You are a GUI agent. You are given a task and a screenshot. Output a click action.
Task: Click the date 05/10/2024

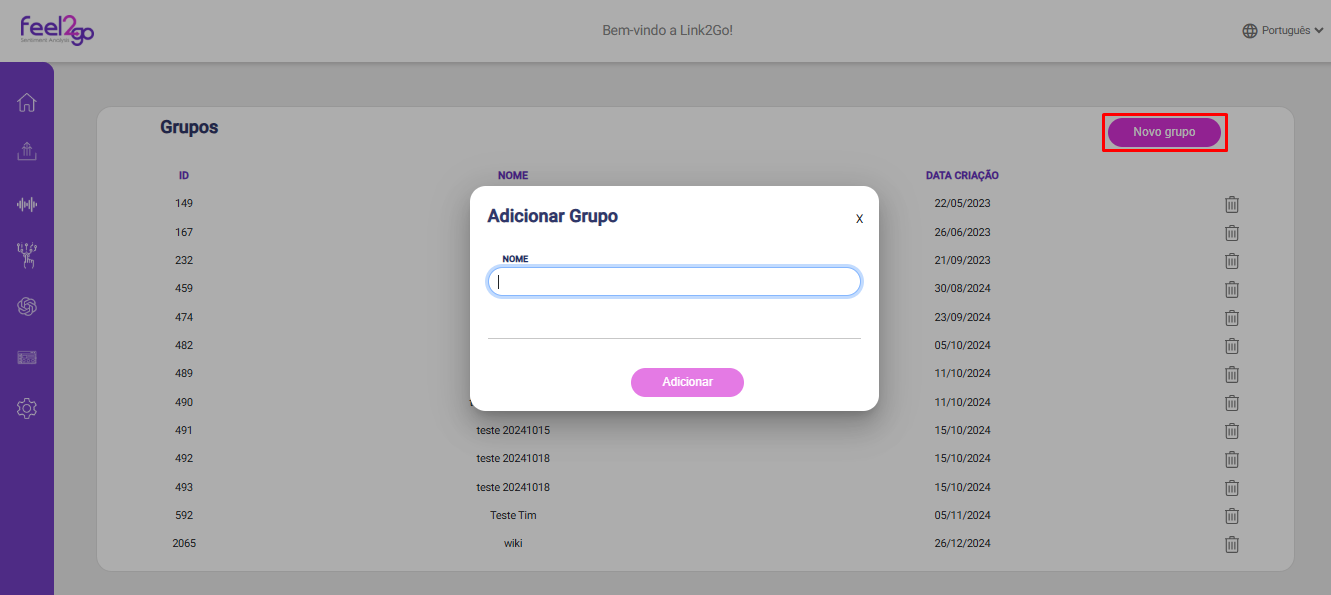[x=962, y=345]
